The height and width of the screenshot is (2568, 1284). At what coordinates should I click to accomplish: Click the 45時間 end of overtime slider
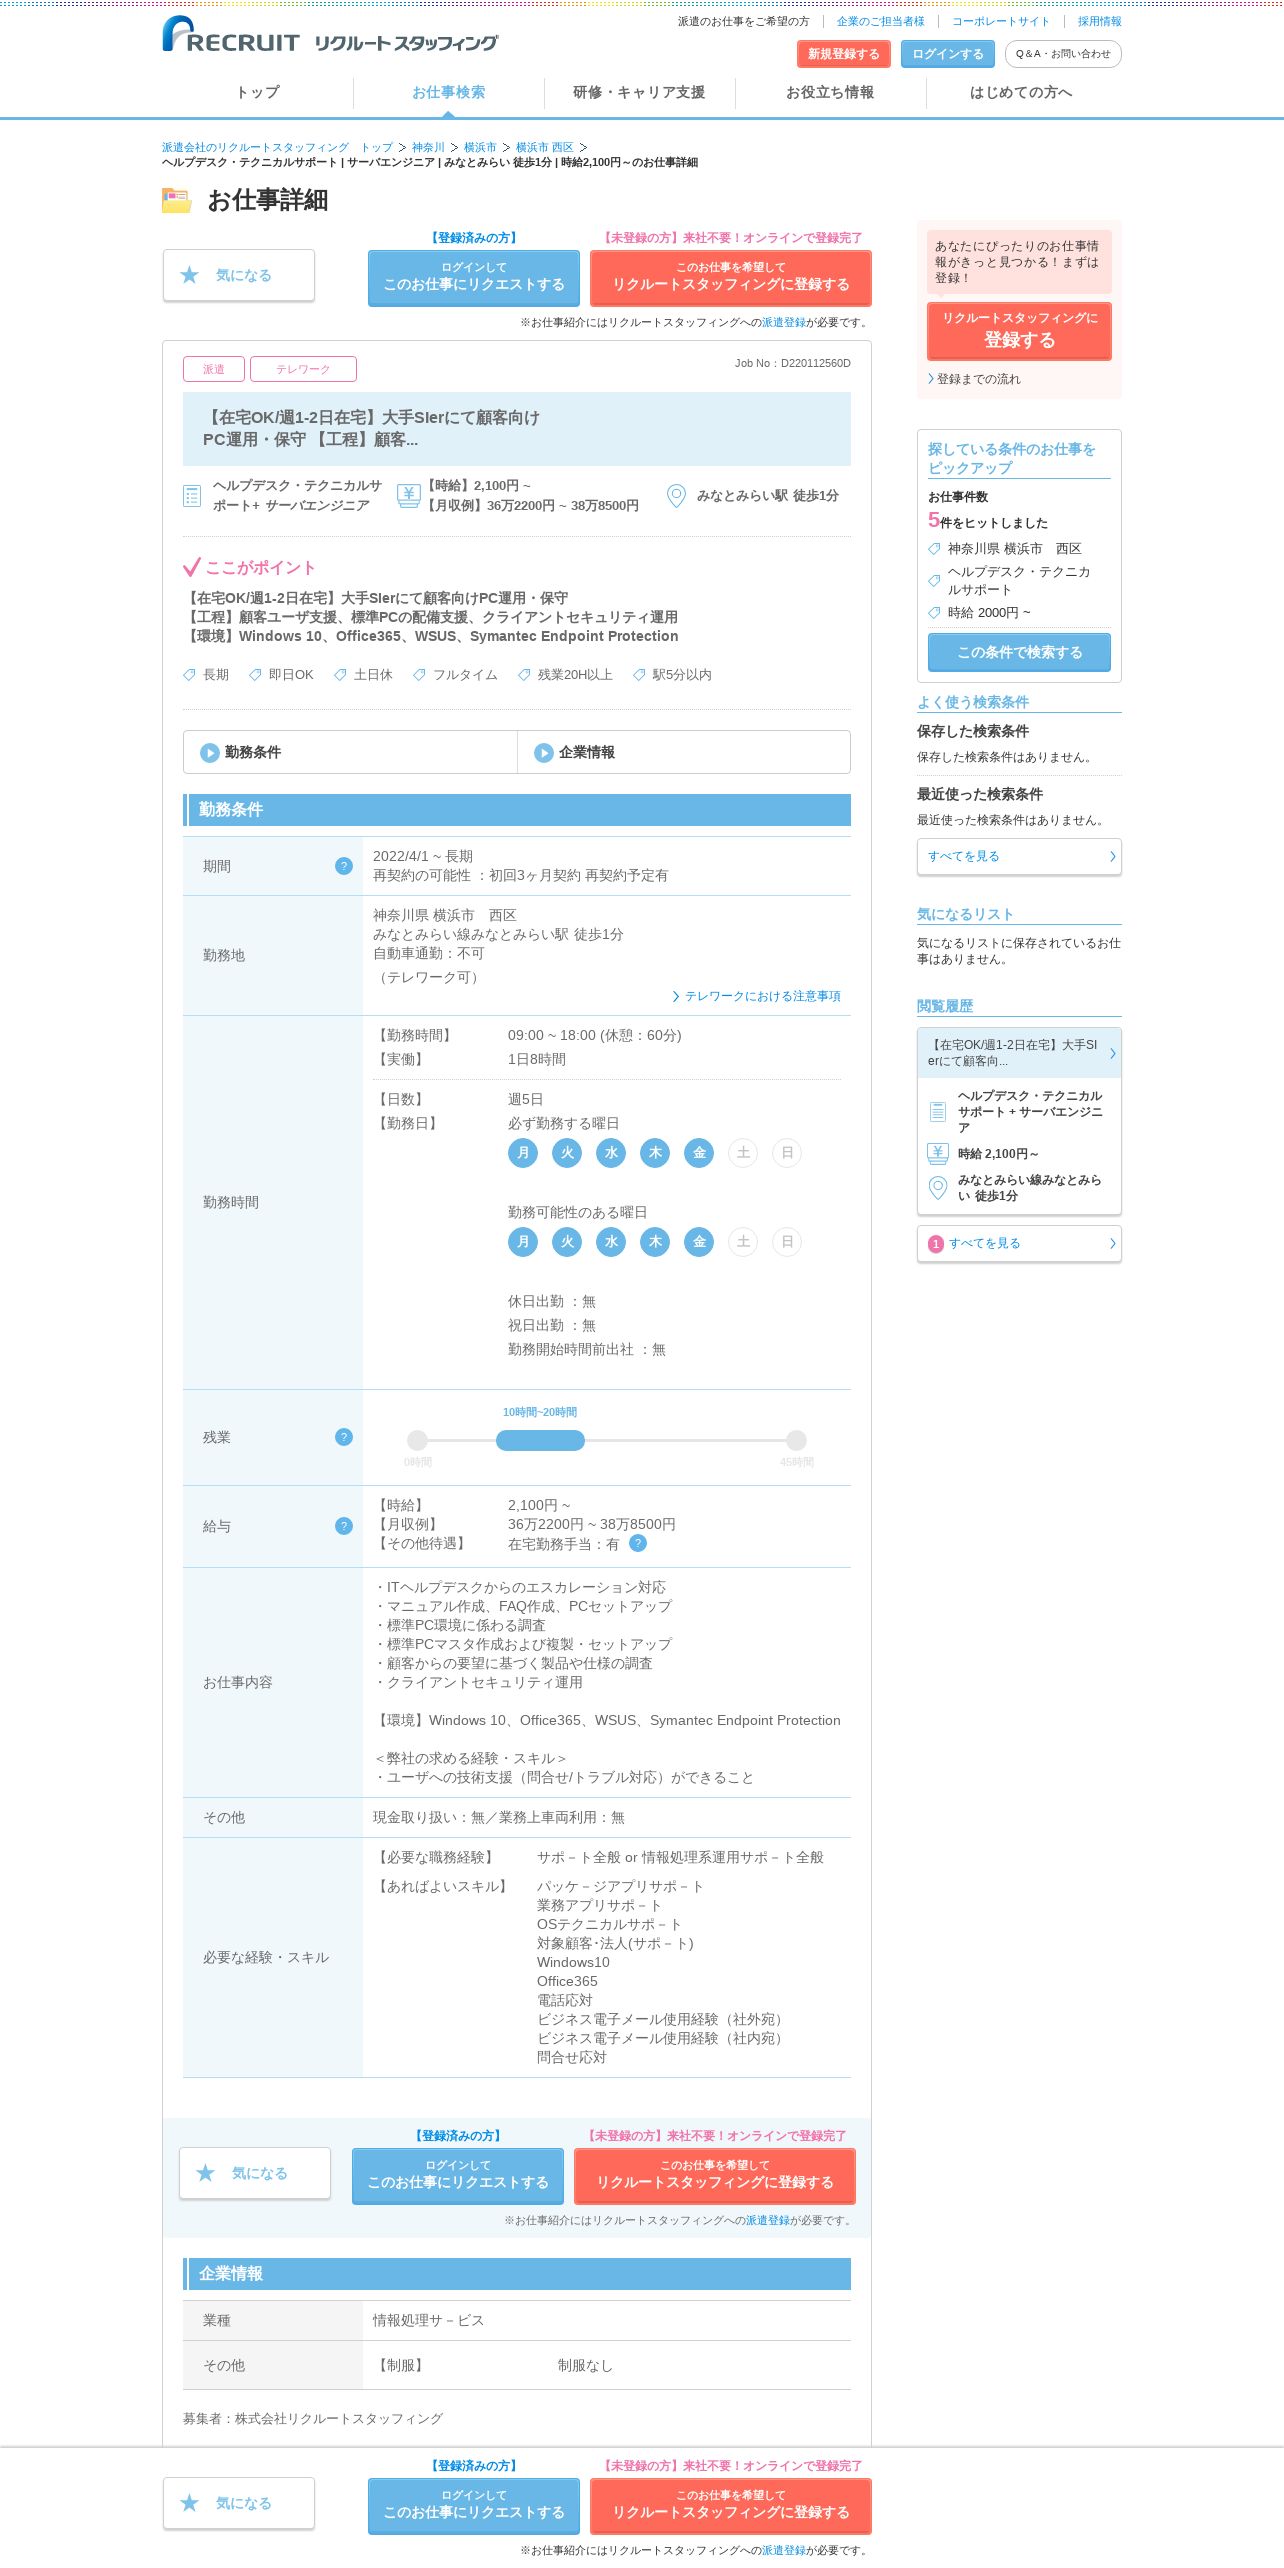point(796,1440)
